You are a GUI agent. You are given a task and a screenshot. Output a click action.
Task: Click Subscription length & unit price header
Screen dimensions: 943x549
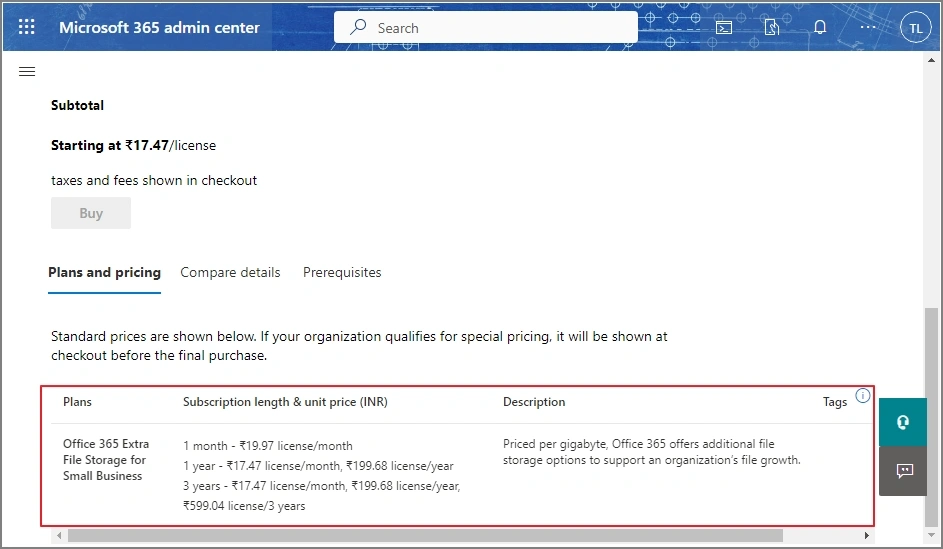(285, 402)
